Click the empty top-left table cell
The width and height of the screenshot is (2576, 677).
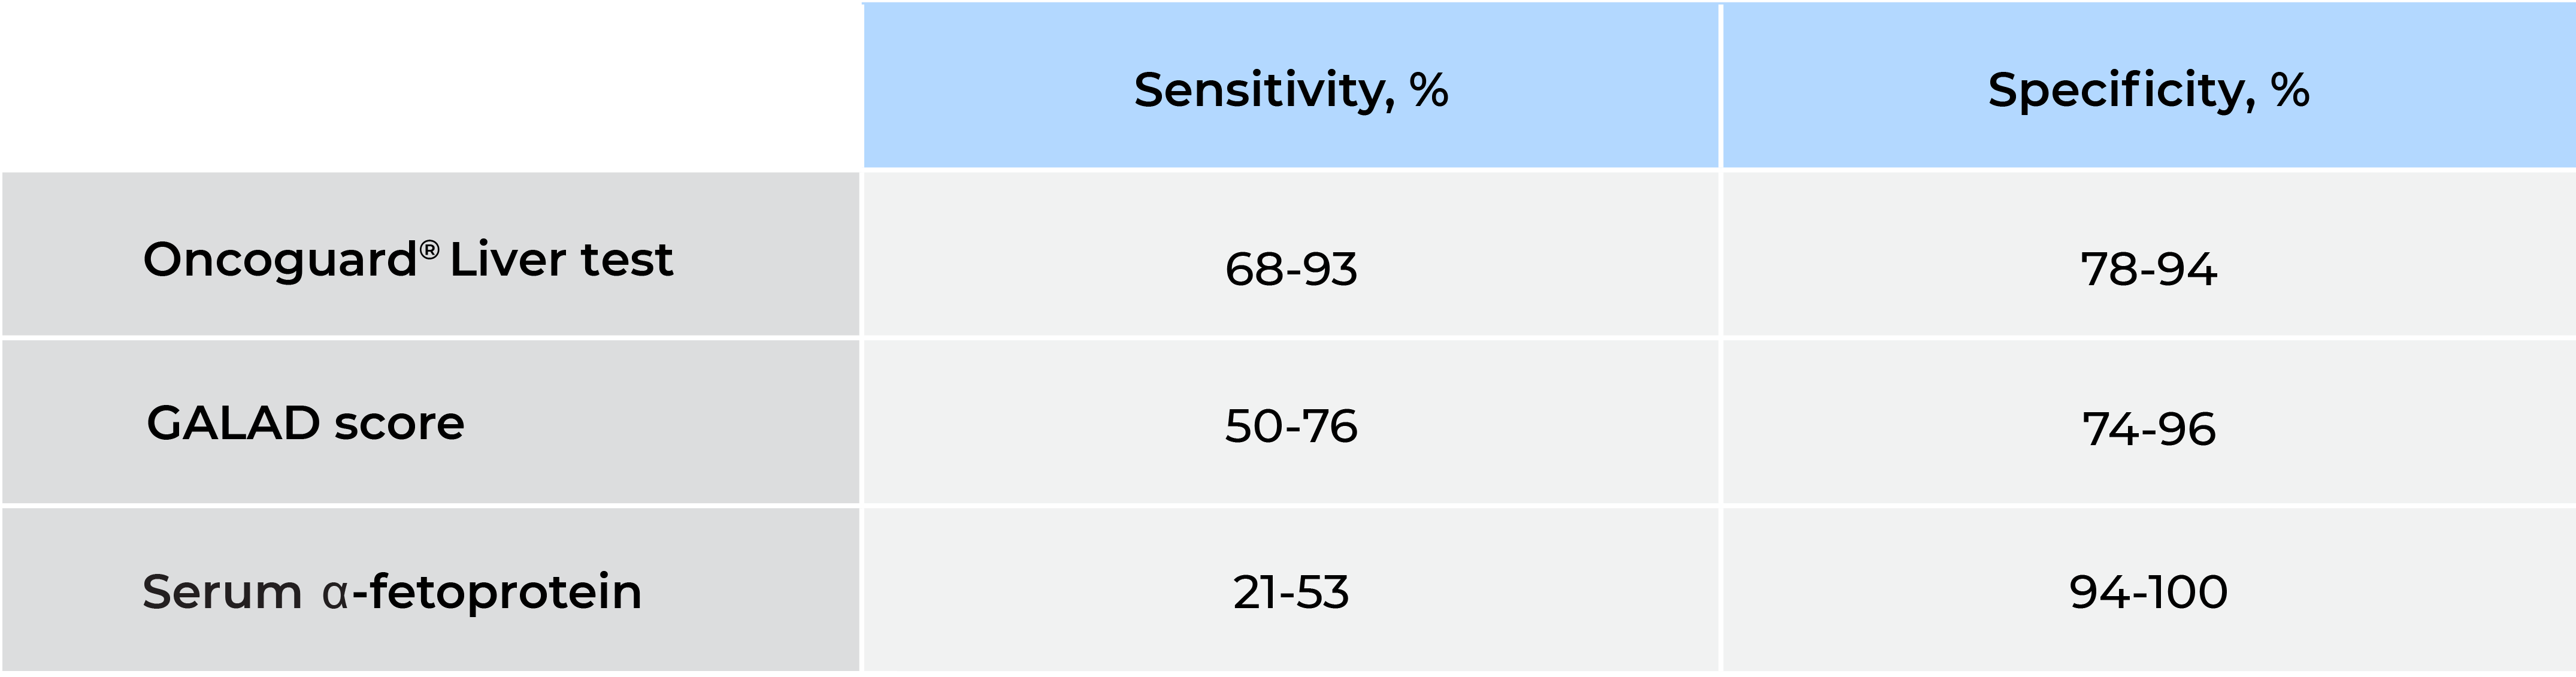[x=430, y=85]
